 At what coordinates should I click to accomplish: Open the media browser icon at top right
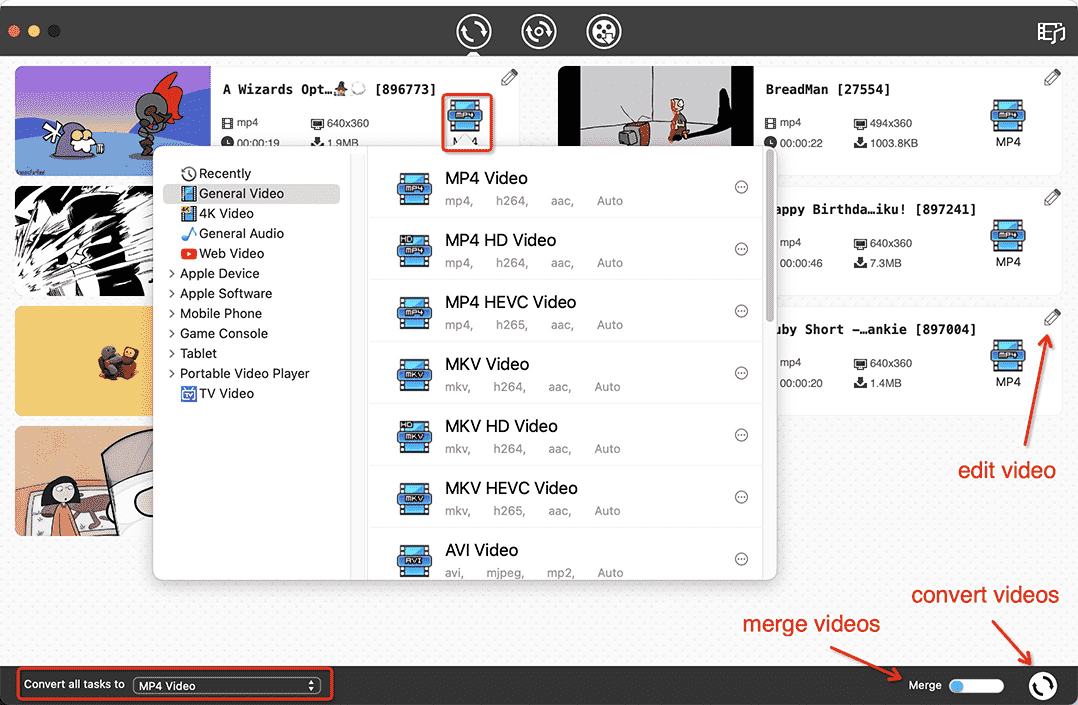(1050, 32)
